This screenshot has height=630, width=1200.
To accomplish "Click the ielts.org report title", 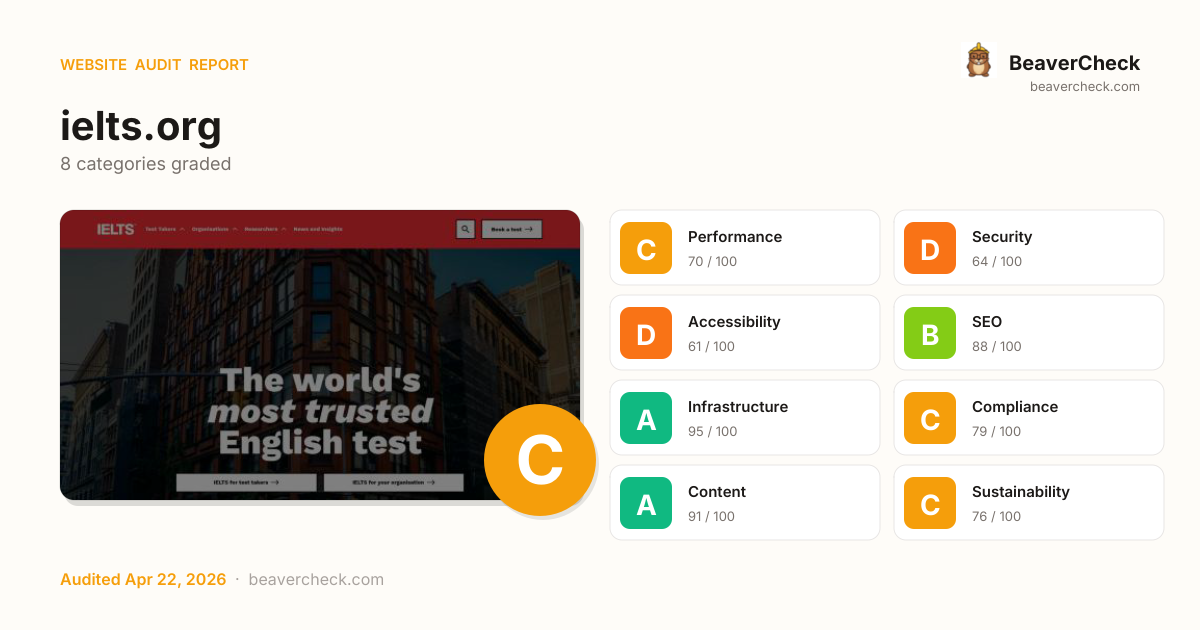I will (141, 127).
